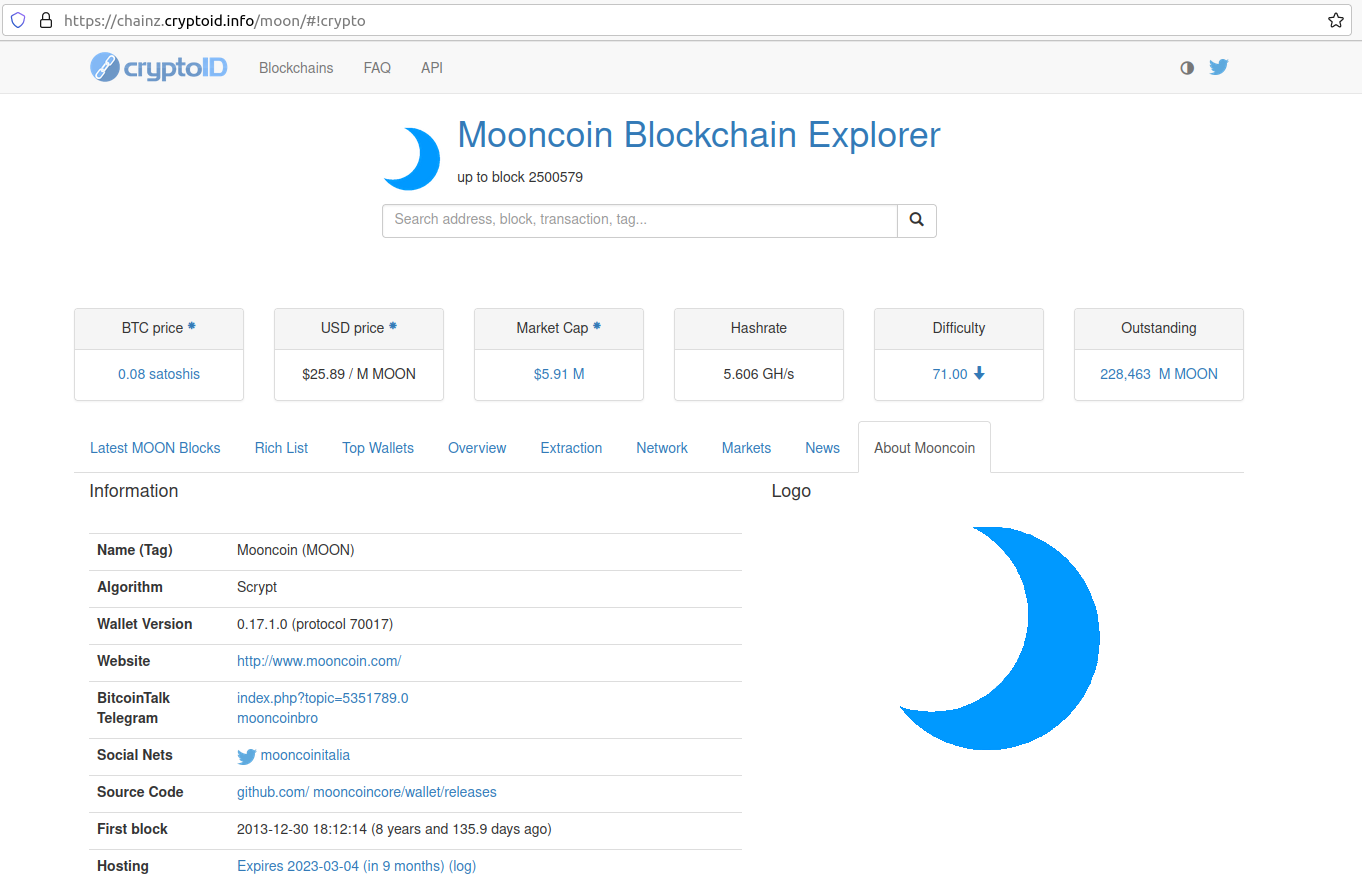Click the Outstanding card header

pyautogui.click(x=1159, y=328)
